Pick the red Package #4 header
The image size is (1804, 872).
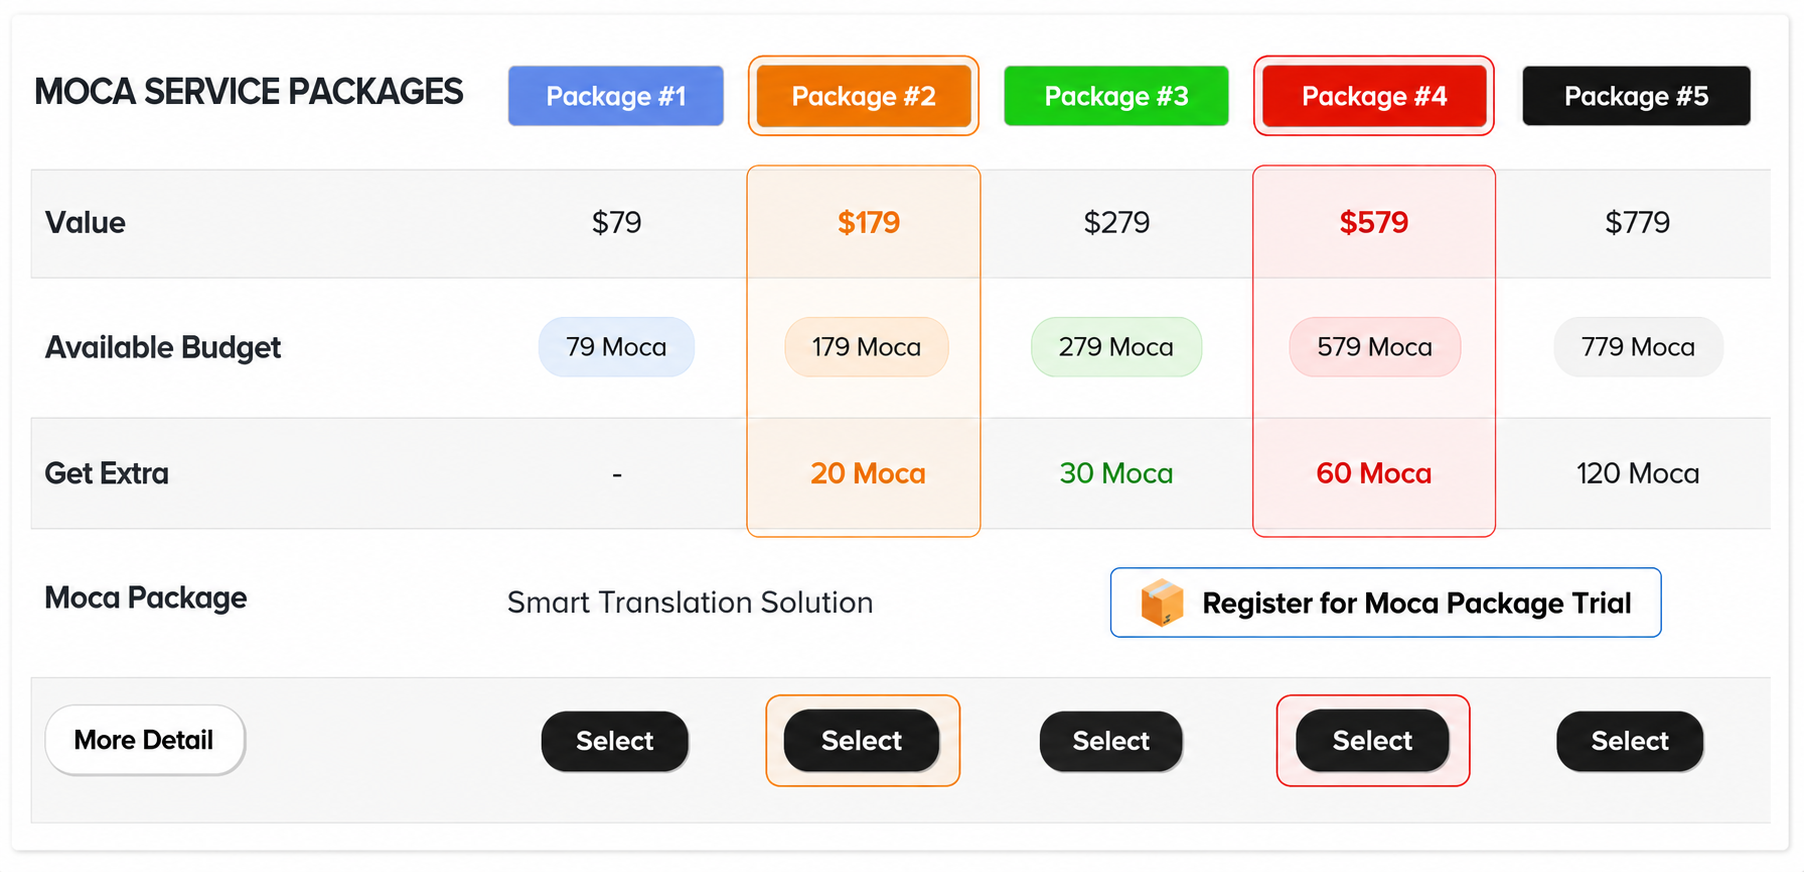[x=1374, y=96]
